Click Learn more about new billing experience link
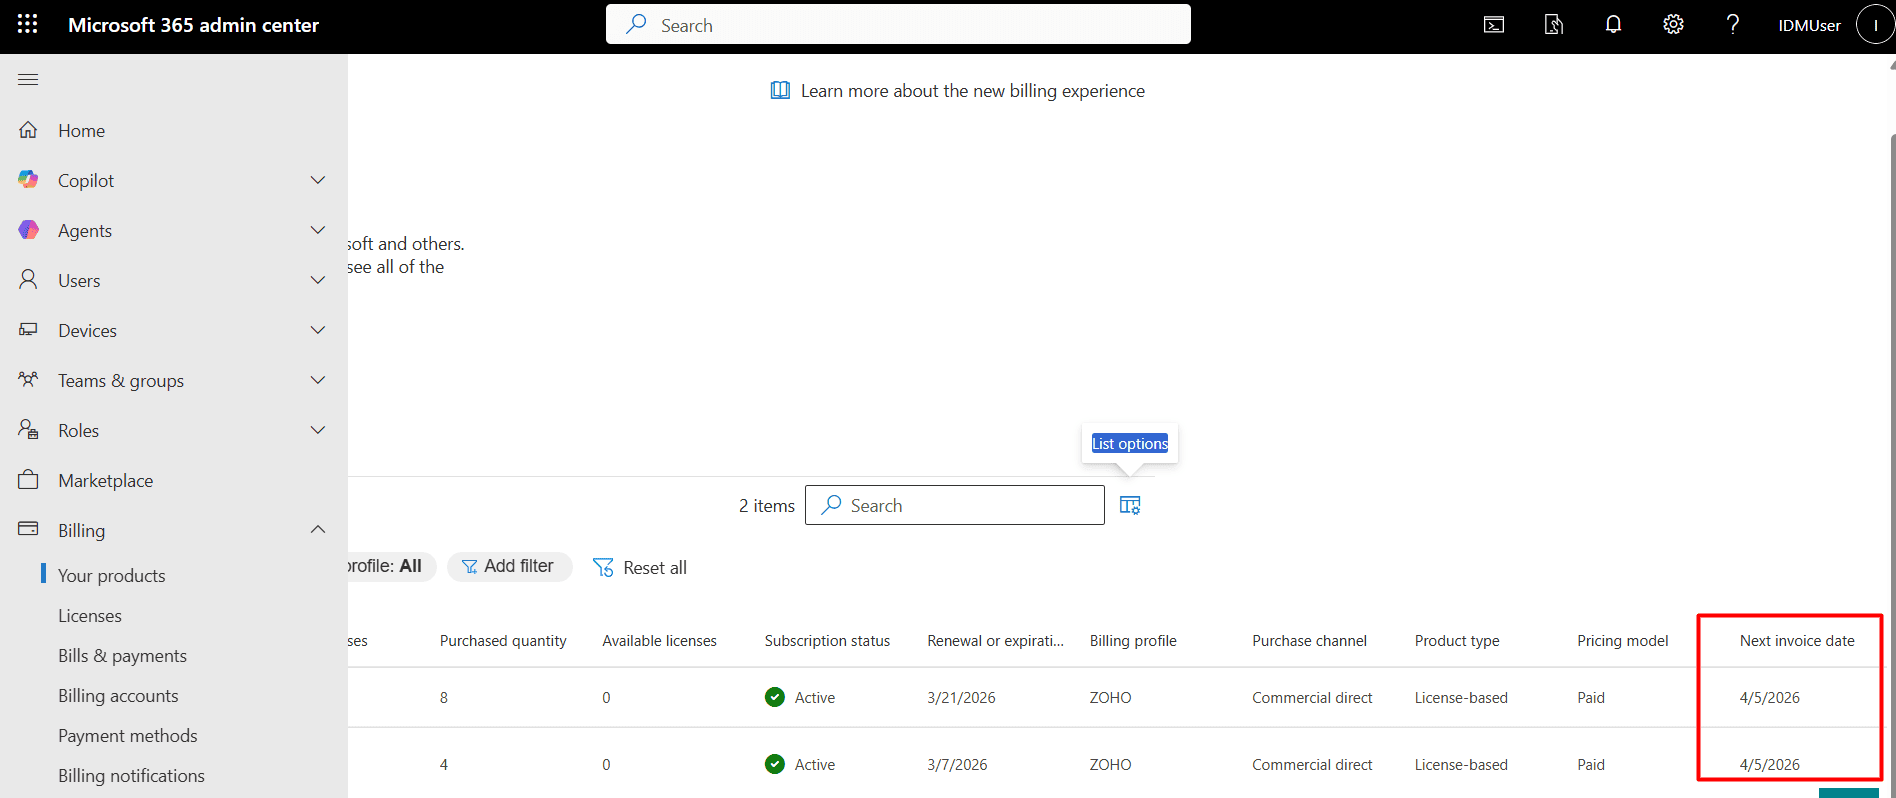1896x798 pixels. [x=972, y=91]
